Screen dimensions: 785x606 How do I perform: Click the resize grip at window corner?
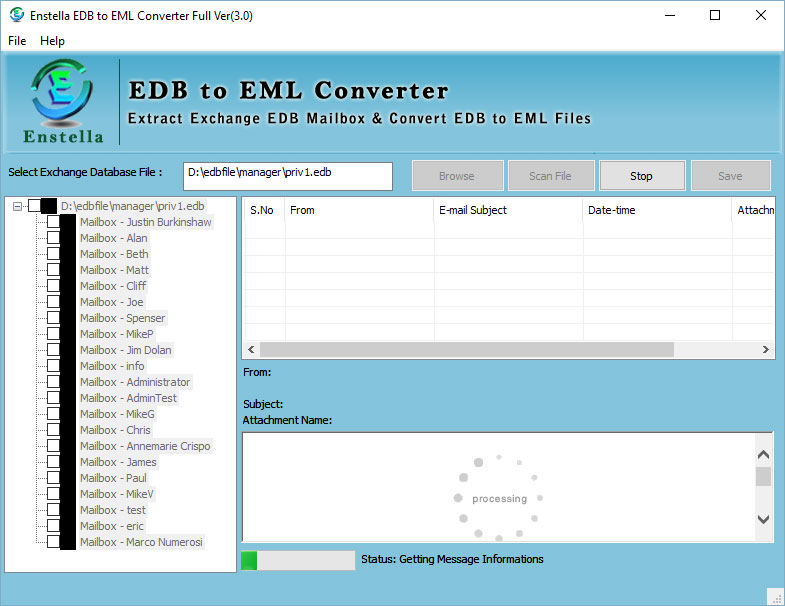pos(774,596)
